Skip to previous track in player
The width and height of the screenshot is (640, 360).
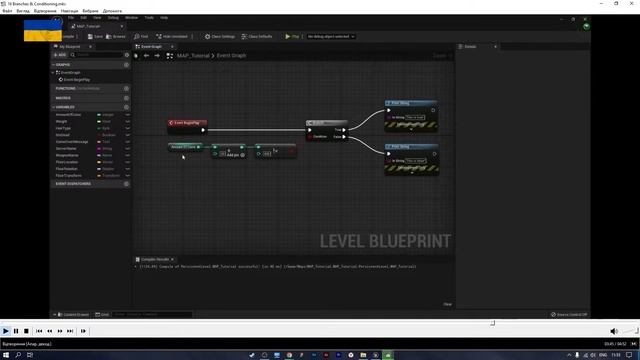point(39,331)
